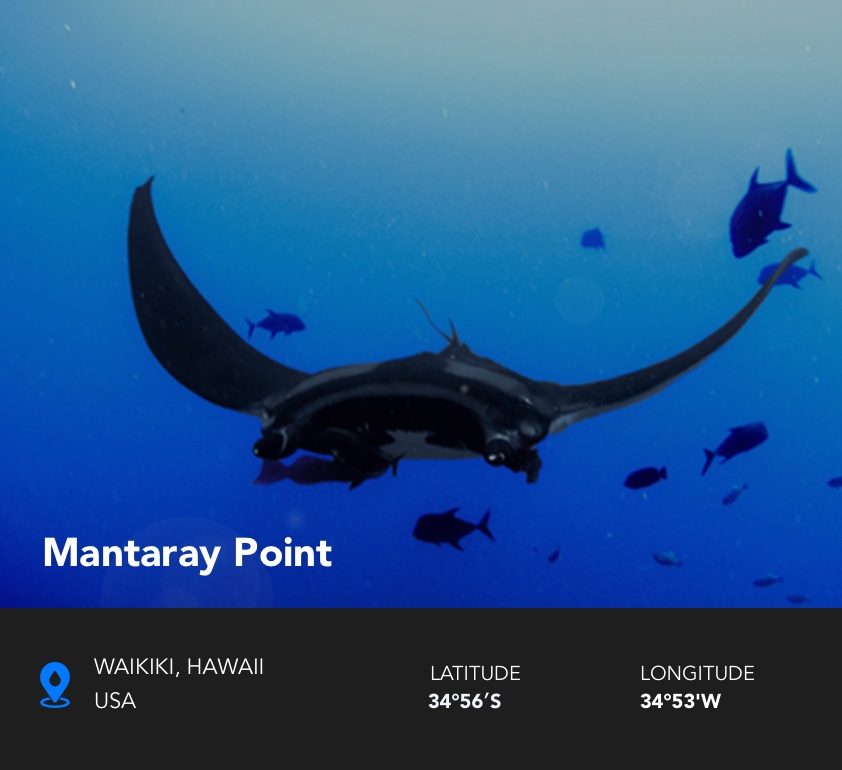842x770 pixels.
Task: Select the WAIKIKI, HAWAII location text
Action: pyautogui.click(x=179, y=667)
